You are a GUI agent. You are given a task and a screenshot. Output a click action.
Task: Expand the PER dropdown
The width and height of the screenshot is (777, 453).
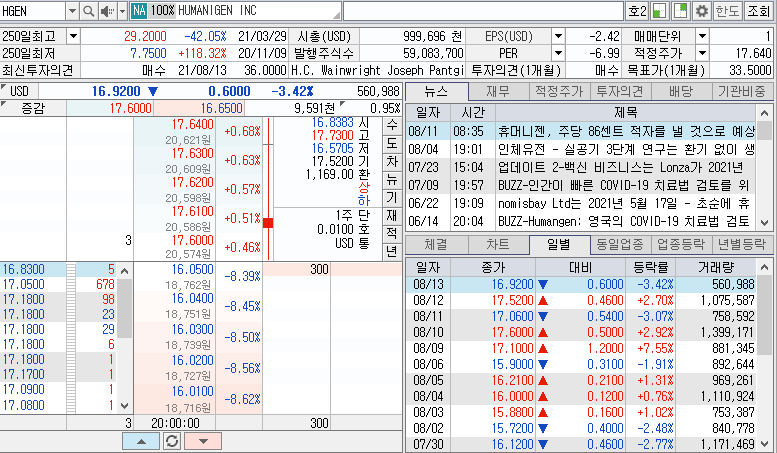558,53
